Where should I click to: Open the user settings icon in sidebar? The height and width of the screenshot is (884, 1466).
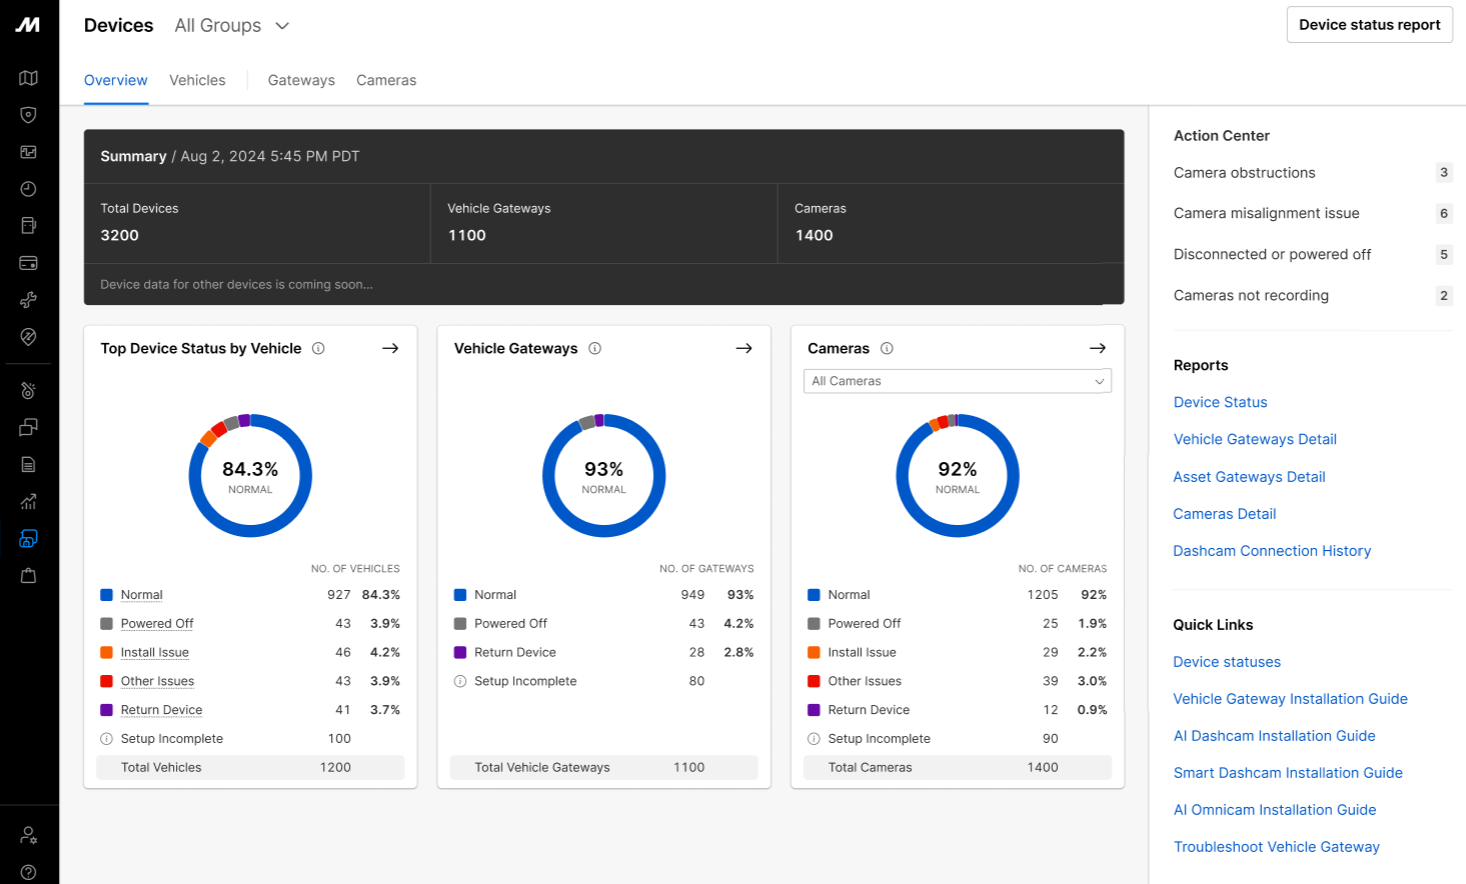tap(28, 835)
